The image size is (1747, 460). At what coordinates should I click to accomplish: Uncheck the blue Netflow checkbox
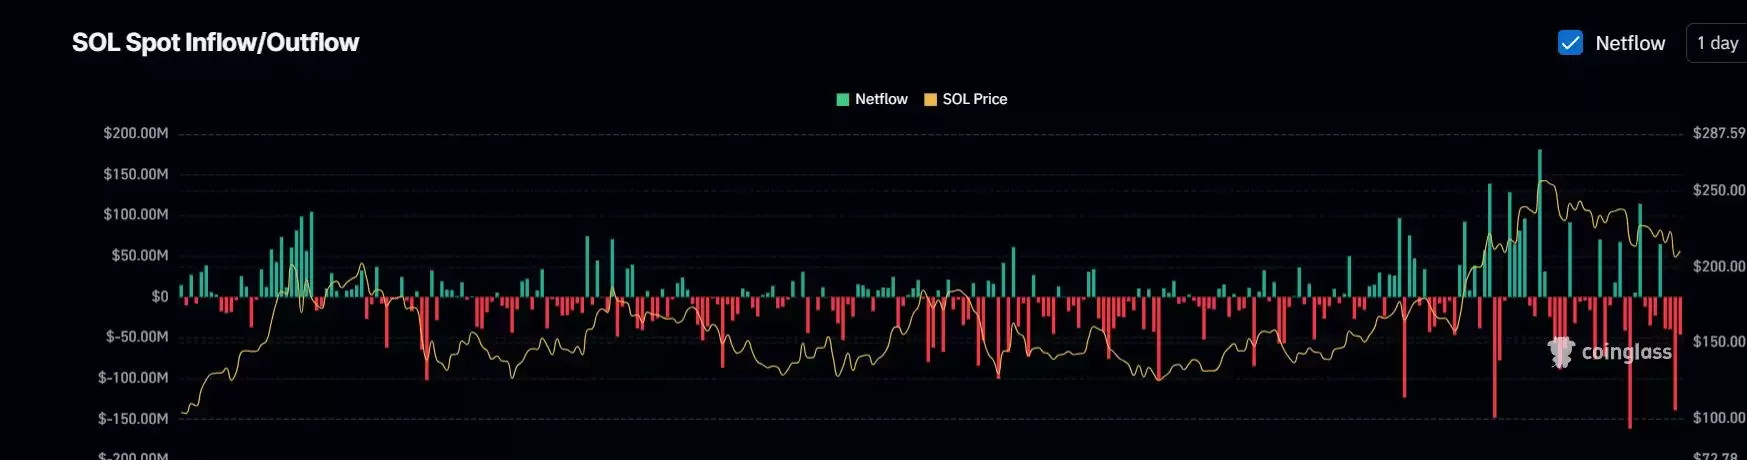1570,43
